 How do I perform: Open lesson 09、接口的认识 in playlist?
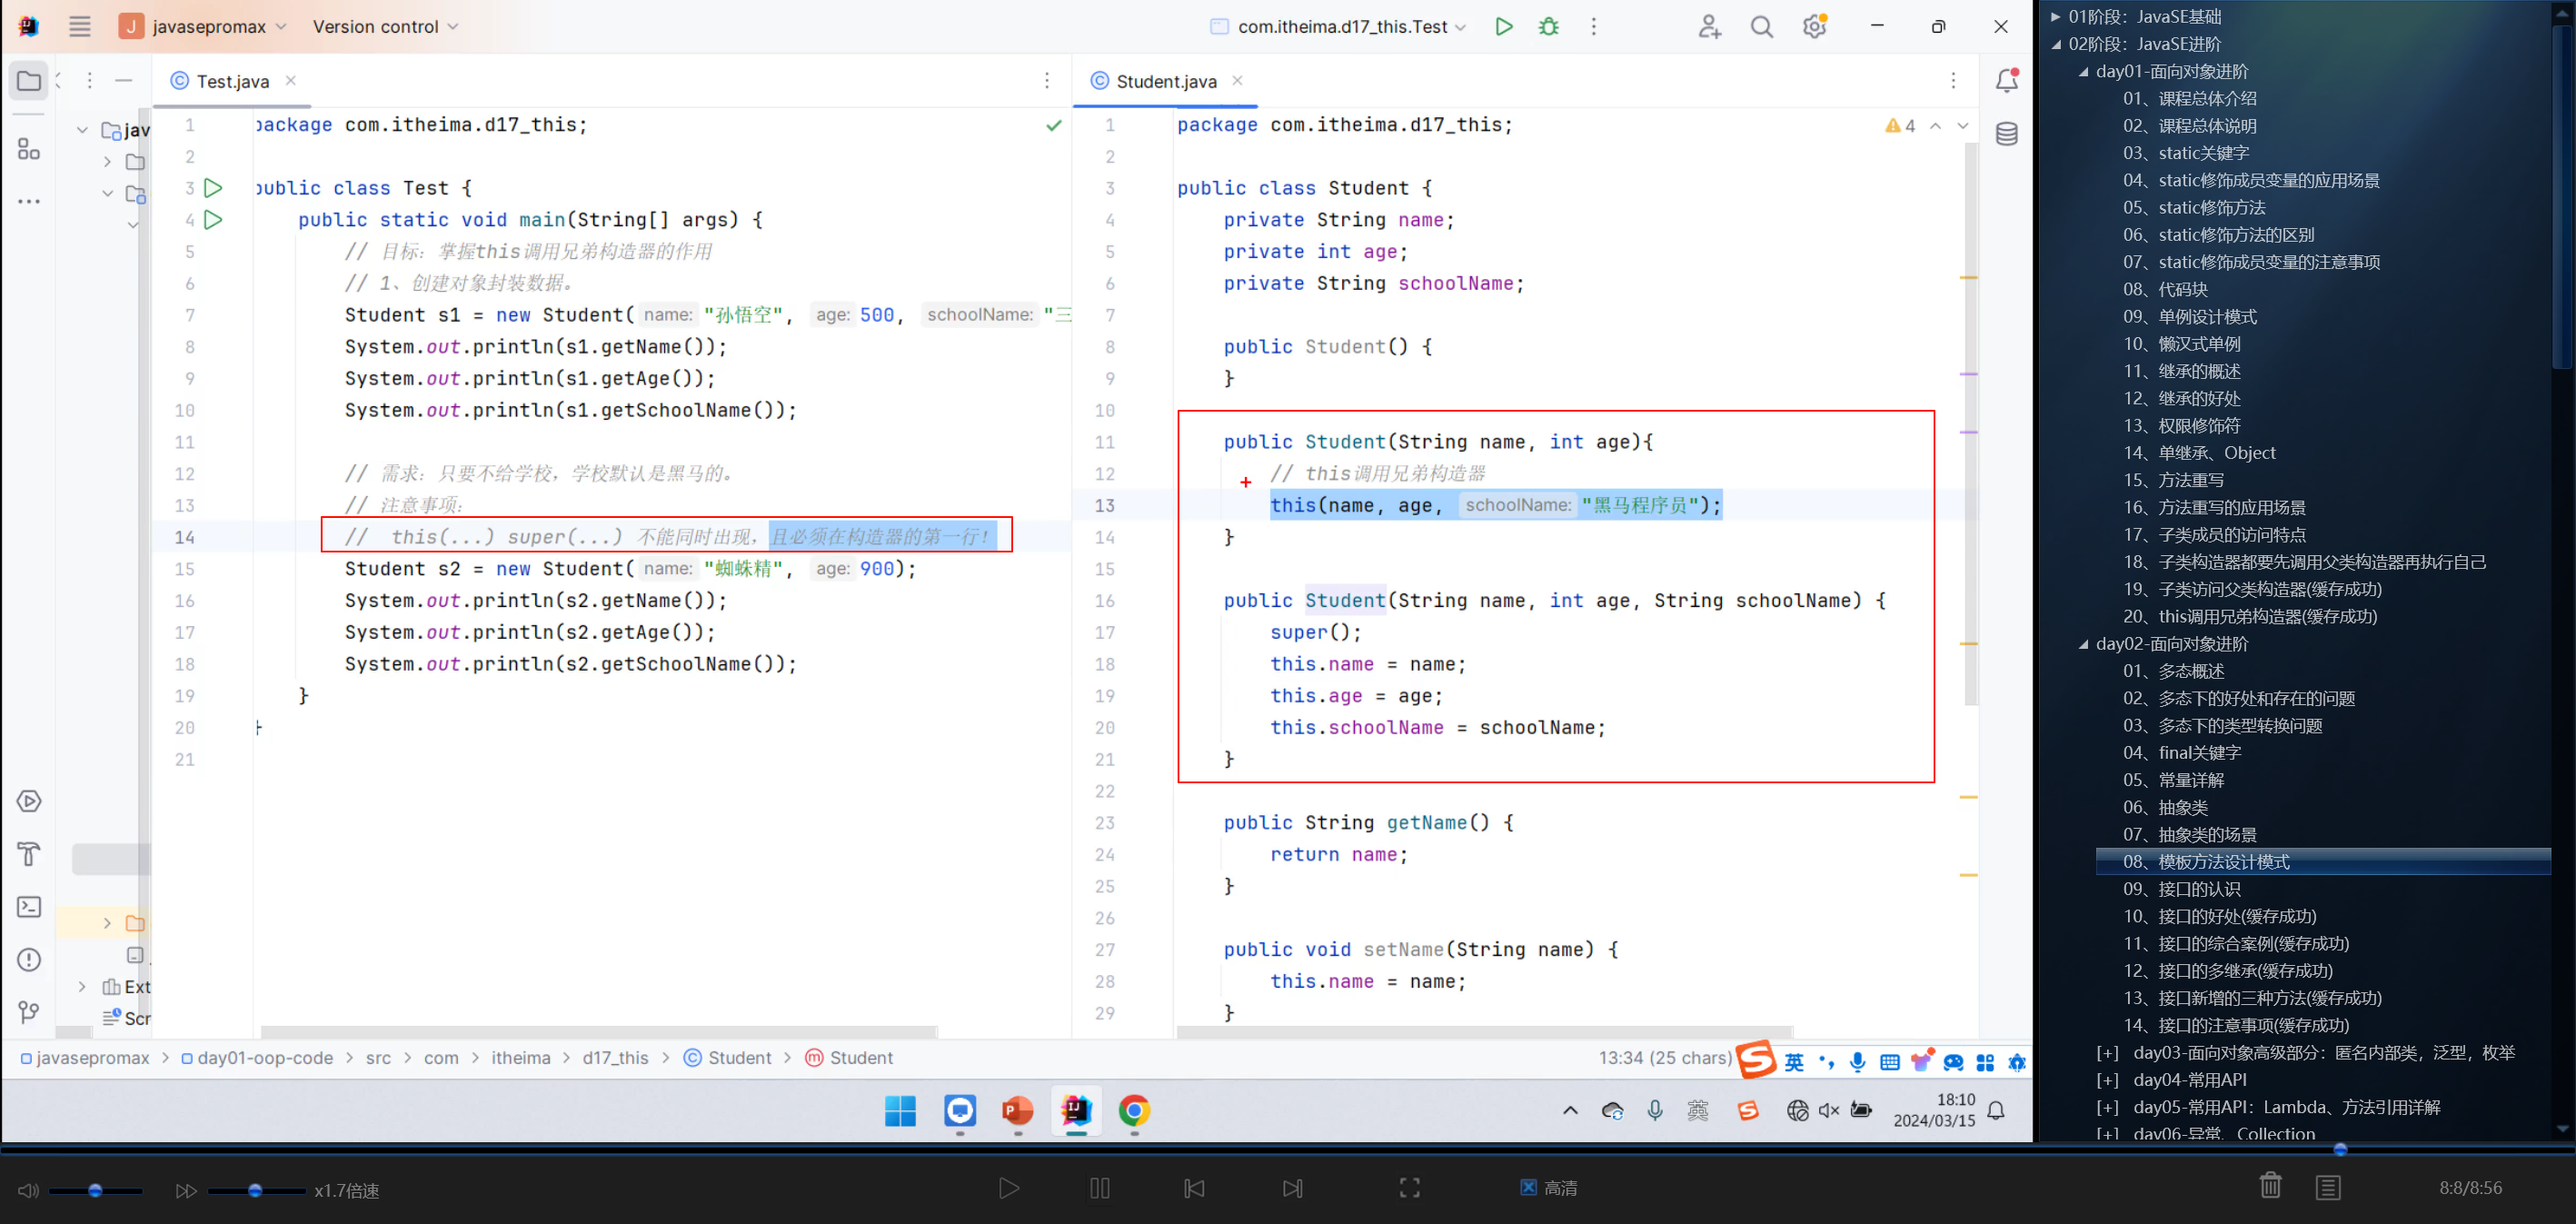coord(2181,889)
